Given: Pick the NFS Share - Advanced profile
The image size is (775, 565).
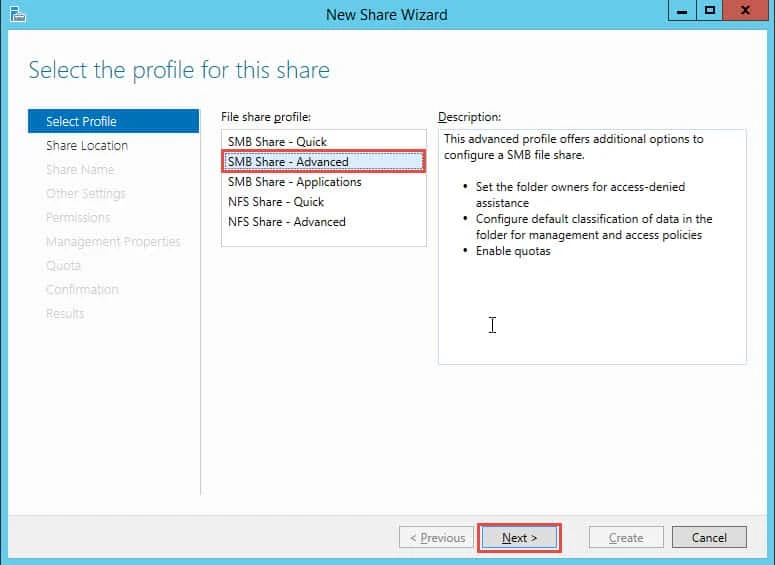Looking at the screenshot, I should point(324,222).
